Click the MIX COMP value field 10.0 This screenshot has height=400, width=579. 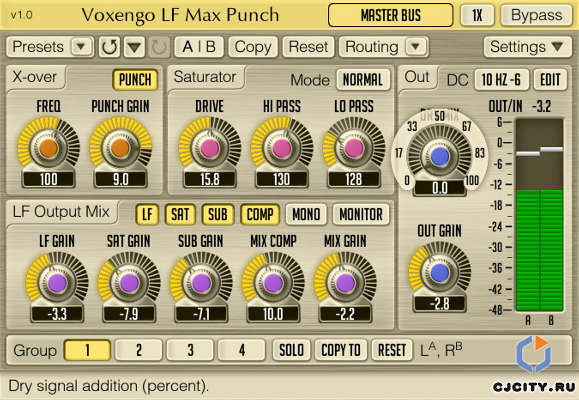273,314
